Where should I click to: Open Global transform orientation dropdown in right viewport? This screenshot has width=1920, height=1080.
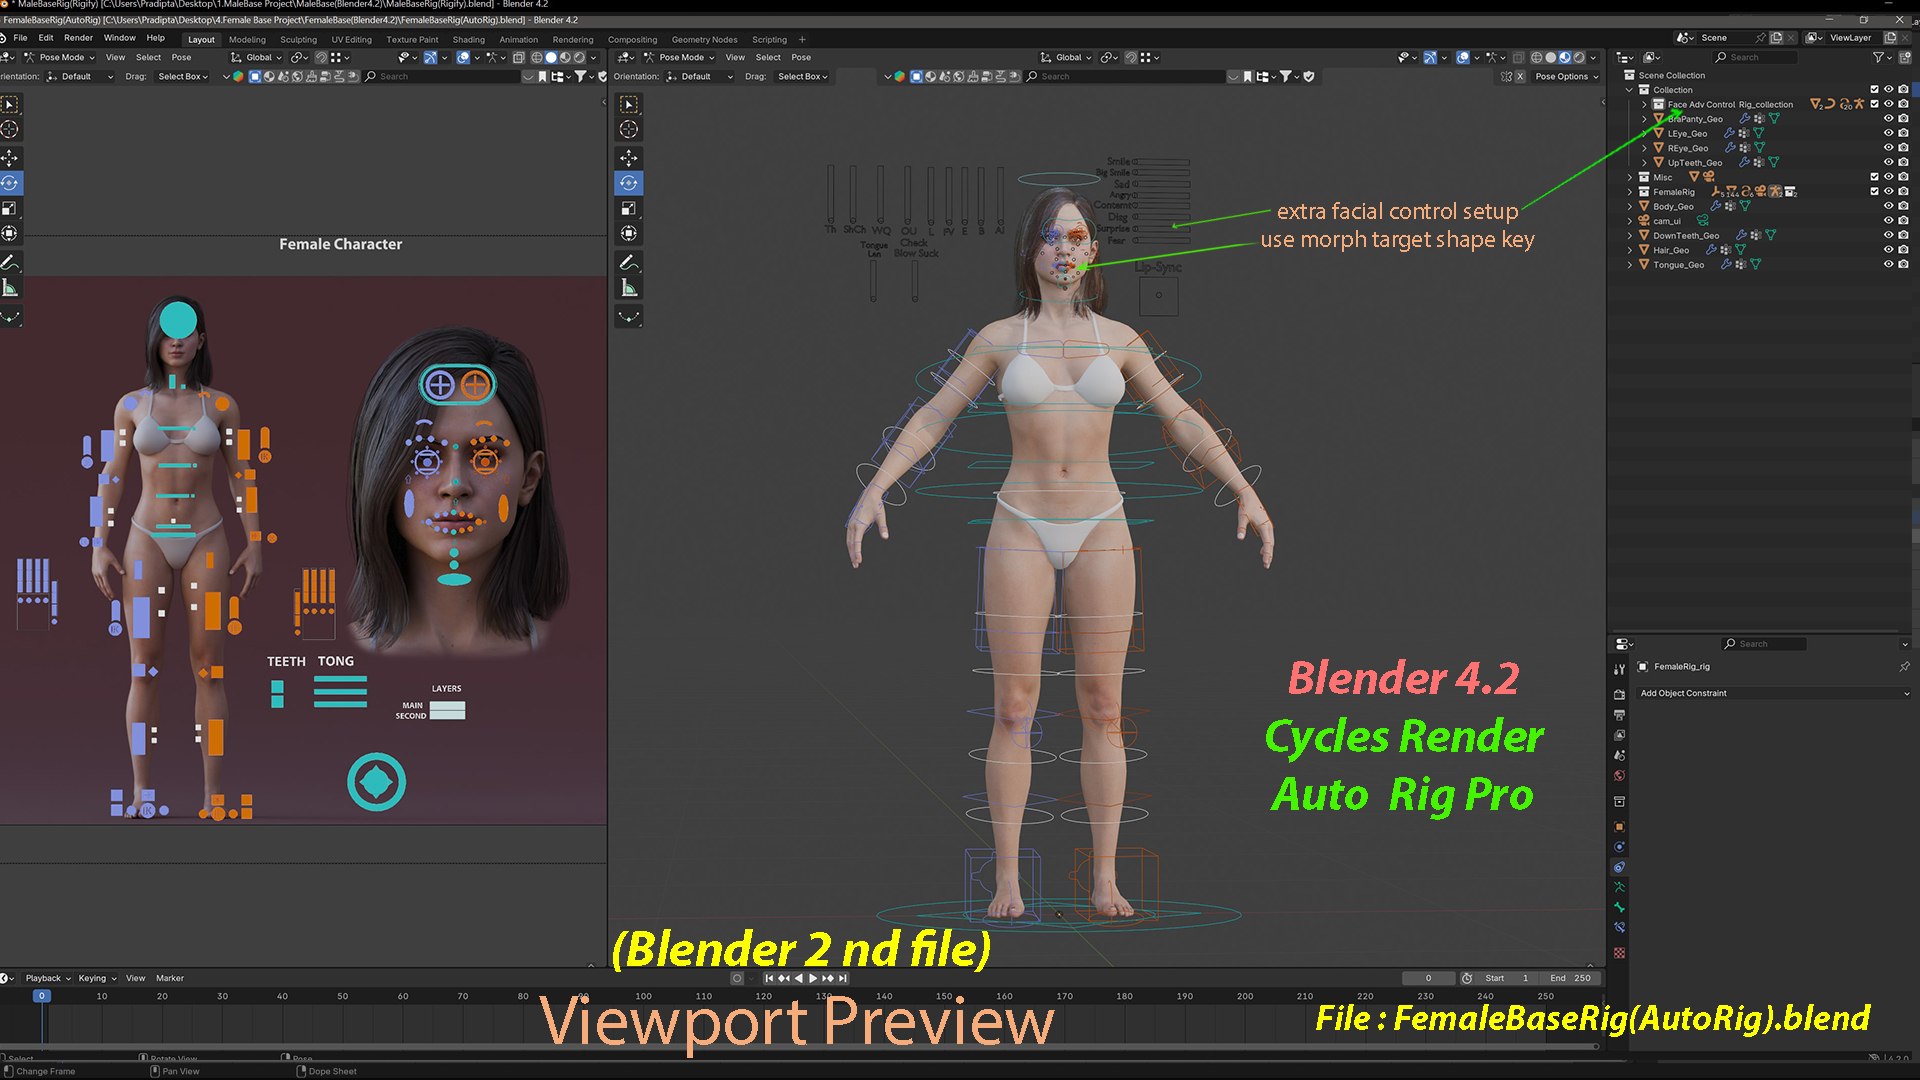click(x=1066, y=57)
